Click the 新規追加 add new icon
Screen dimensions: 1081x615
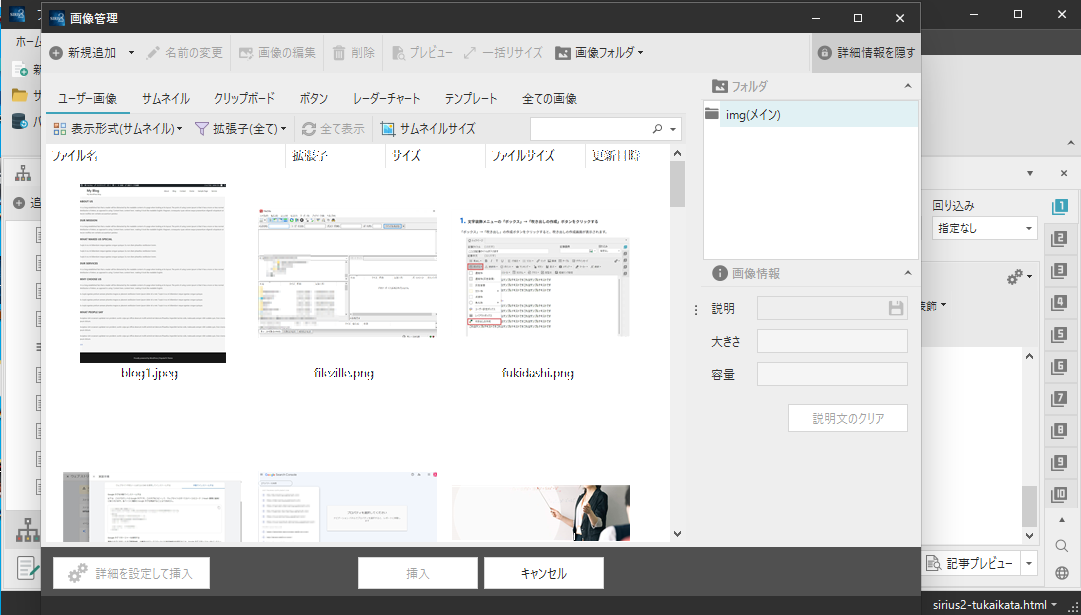[x=56, y=53]
